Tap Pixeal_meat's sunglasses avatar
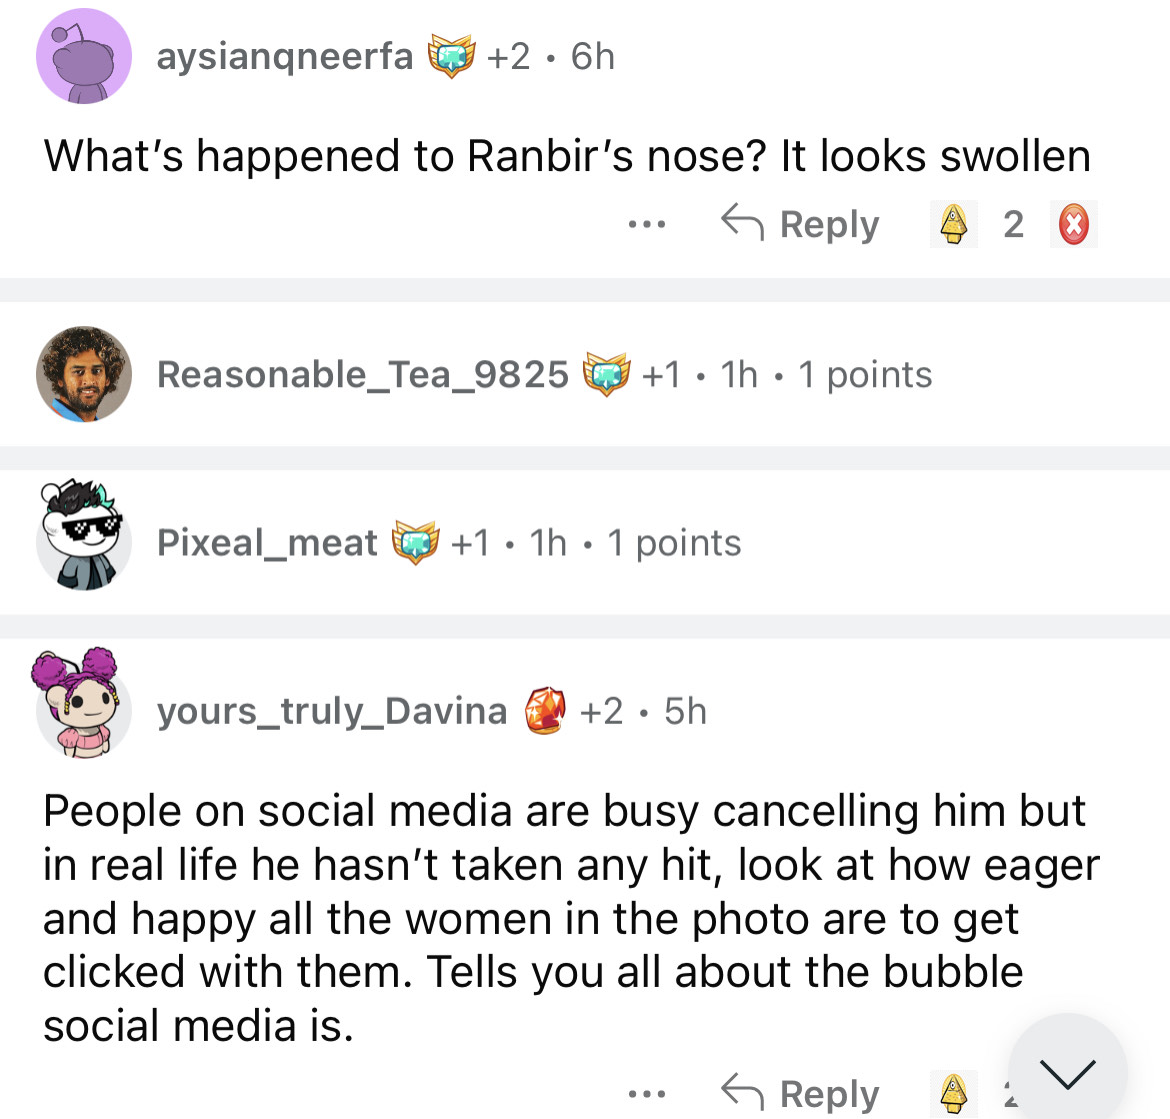1170x1119 pixels. [x=84, y=541]
